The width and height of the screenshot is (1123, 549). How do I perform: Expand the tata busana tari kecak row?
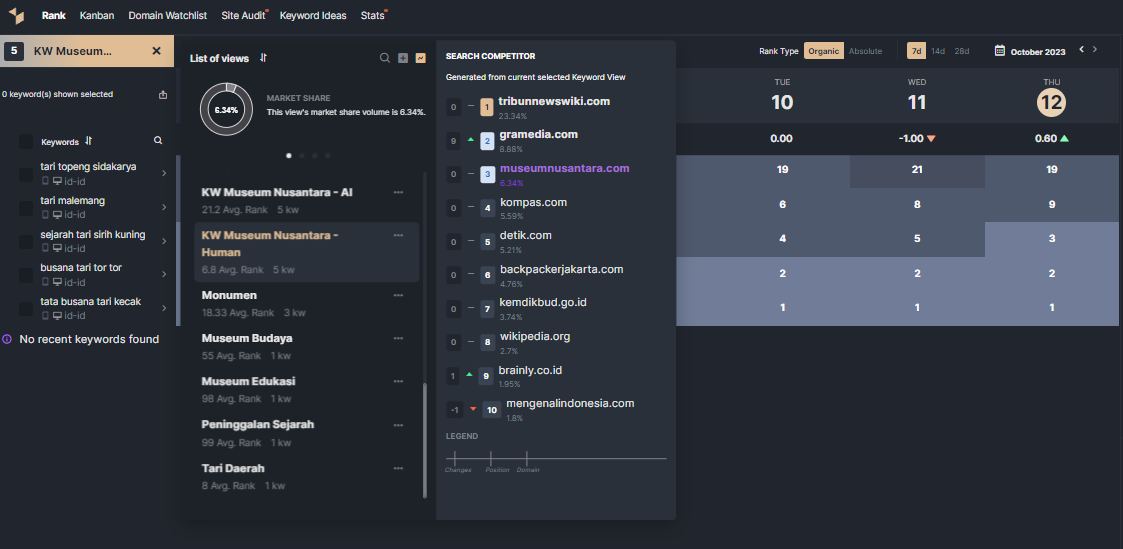[164, 308]
